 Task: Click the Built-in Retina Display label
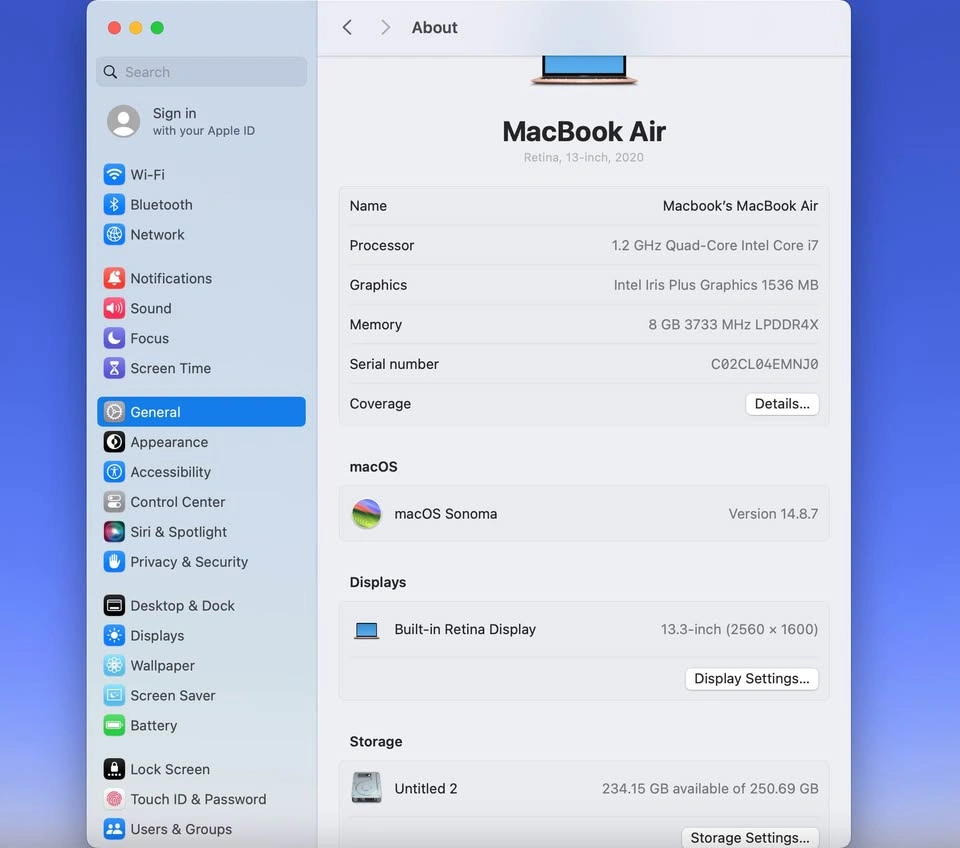(465, 629)
